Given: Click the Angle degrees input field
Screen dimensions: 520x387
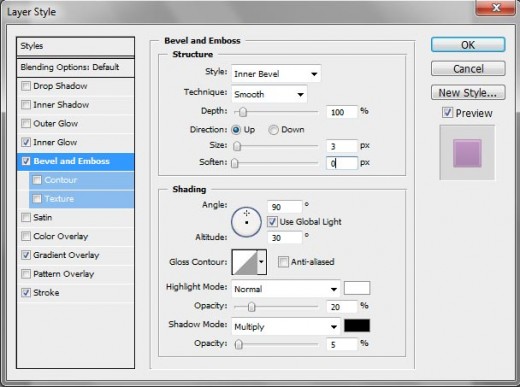Looking at the screenshot, I should [x=284, y=207].
